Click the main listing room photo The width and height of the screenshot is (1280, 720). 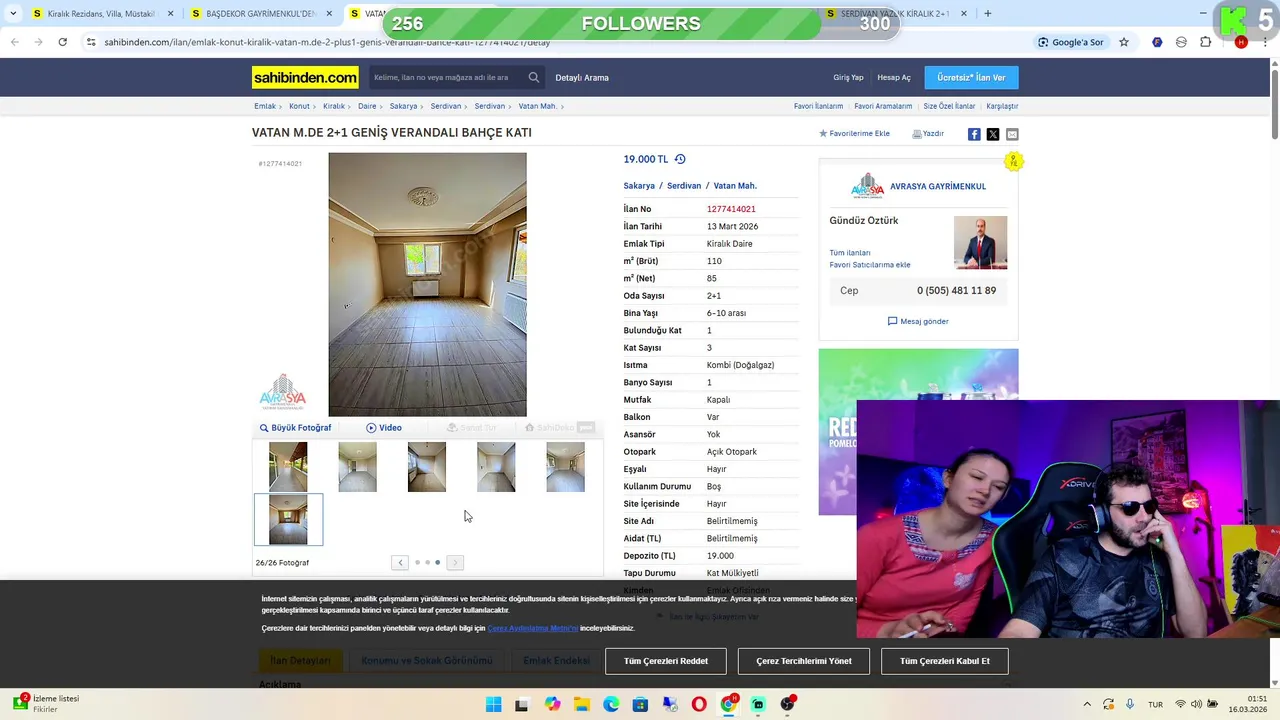[427, 284]
